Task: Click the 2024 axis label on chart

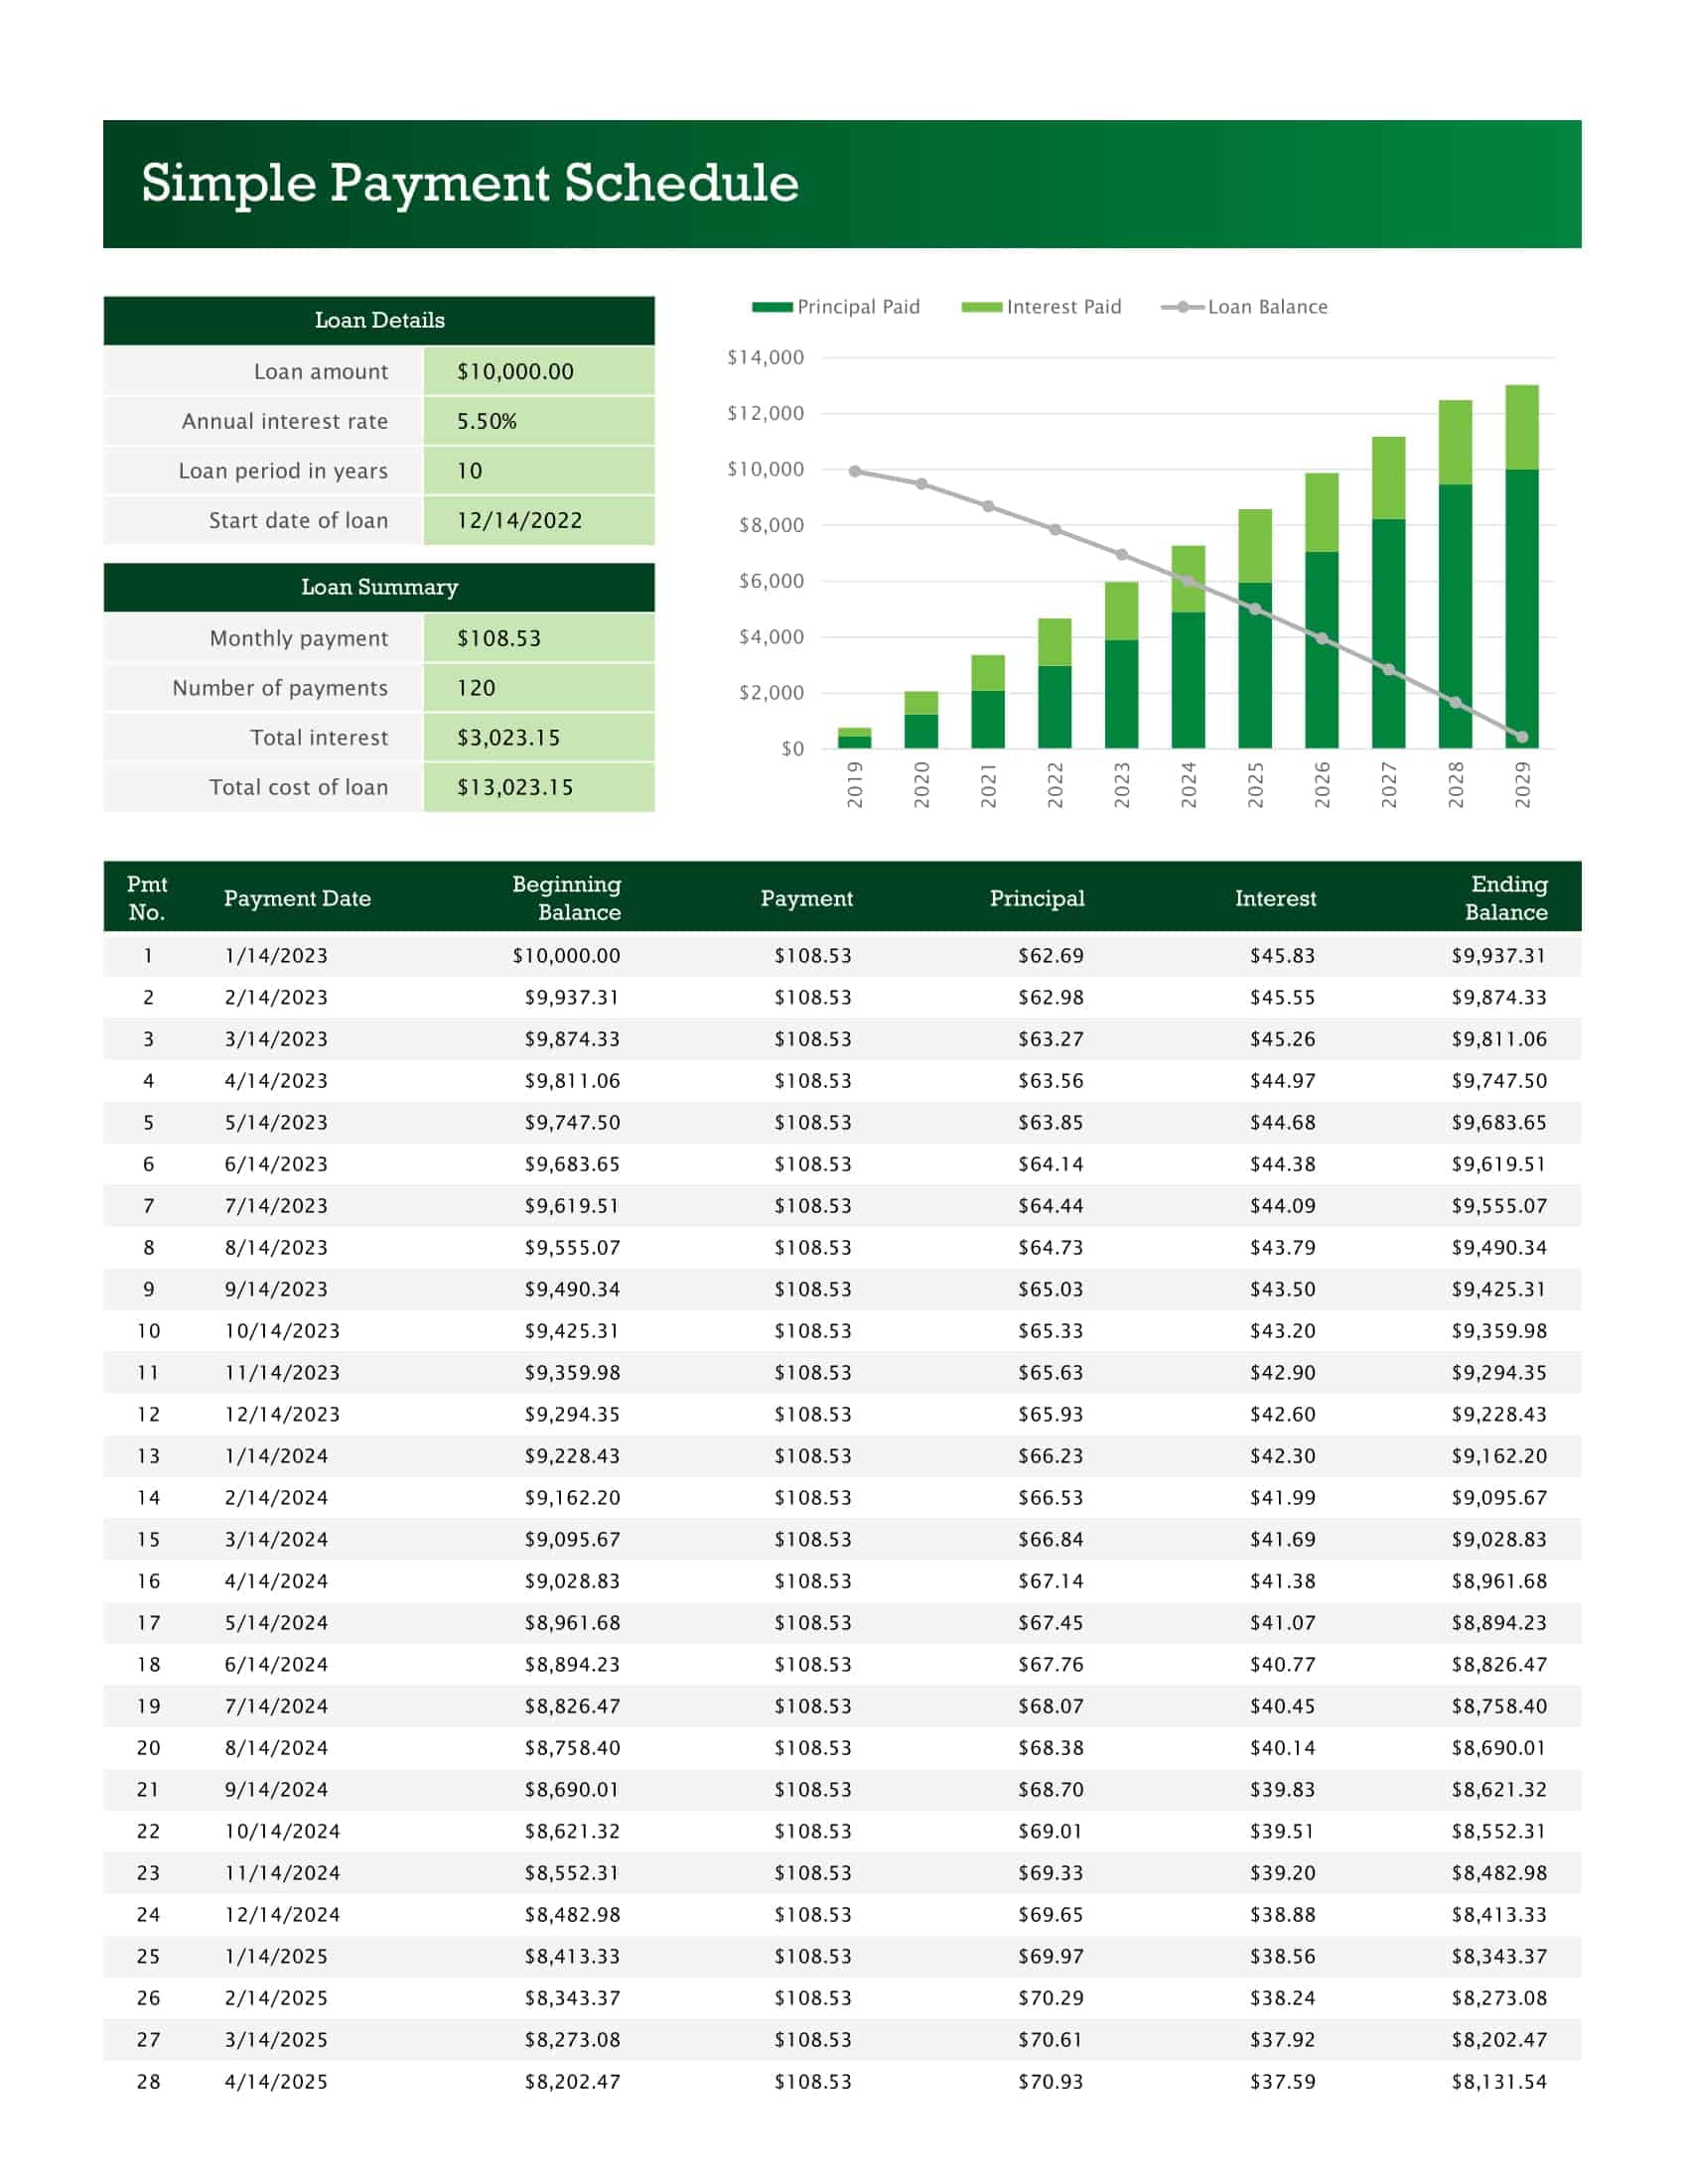Action: [1188, 784]
